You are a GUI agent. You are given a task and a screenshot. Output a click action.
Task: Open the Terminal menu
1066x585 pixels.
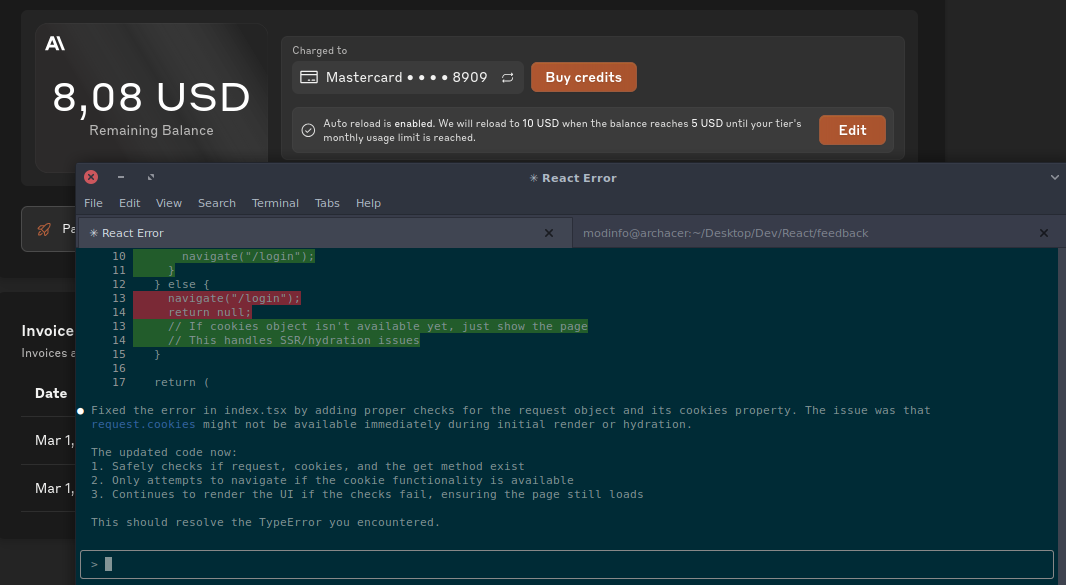click(x=275, y=203)
